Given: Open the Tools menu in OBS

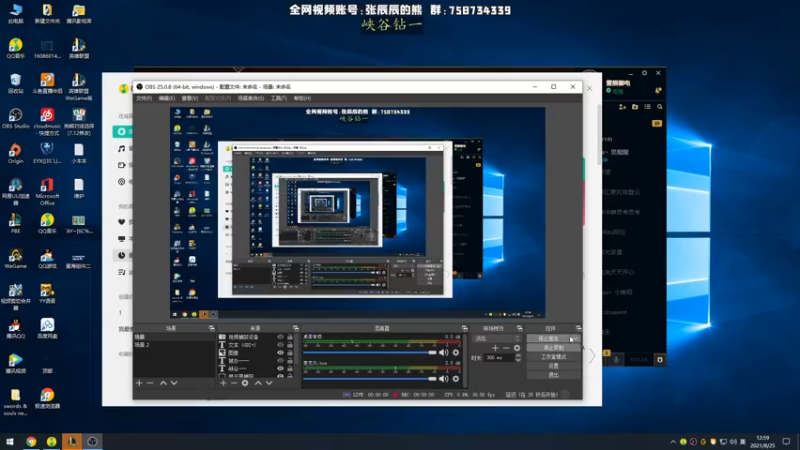Looking at the screenshot, I should pos(279,98).
